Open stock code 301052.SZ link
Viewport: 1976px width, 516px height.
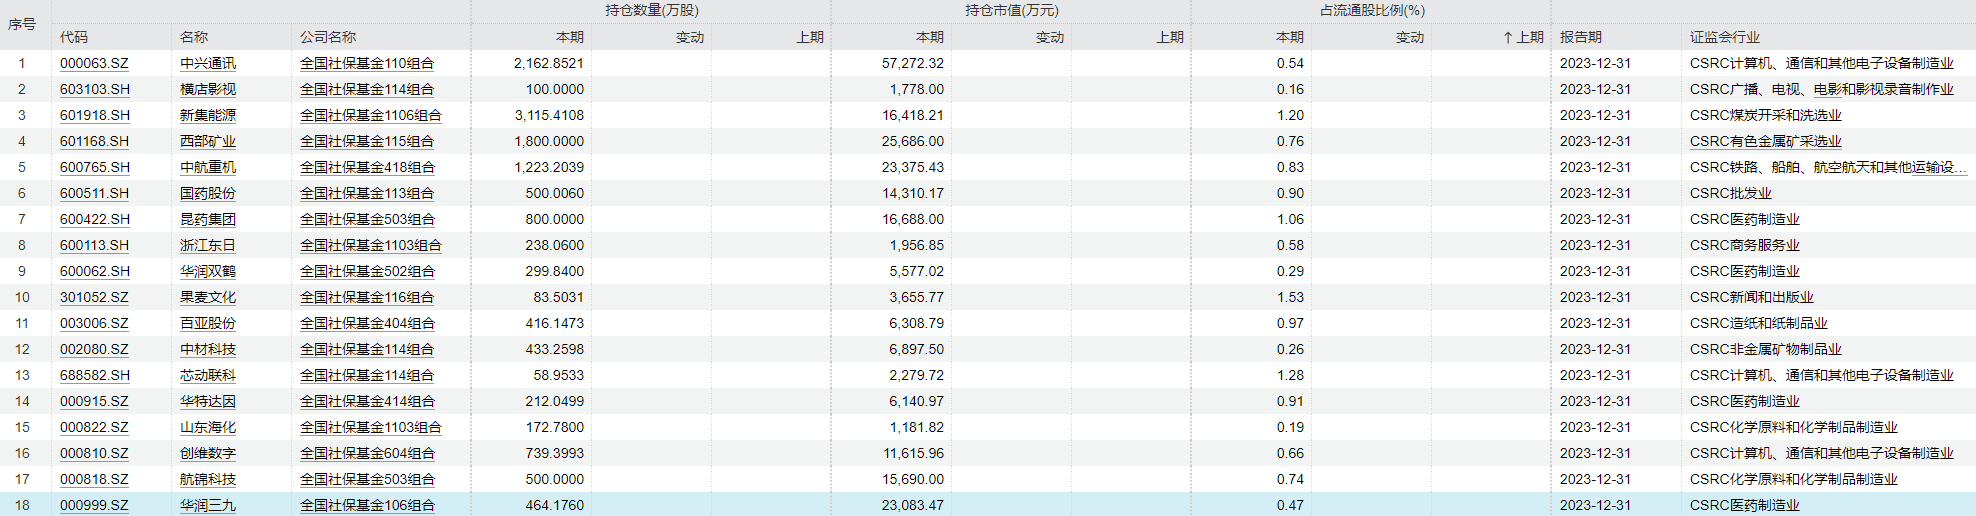click(94, 297)
